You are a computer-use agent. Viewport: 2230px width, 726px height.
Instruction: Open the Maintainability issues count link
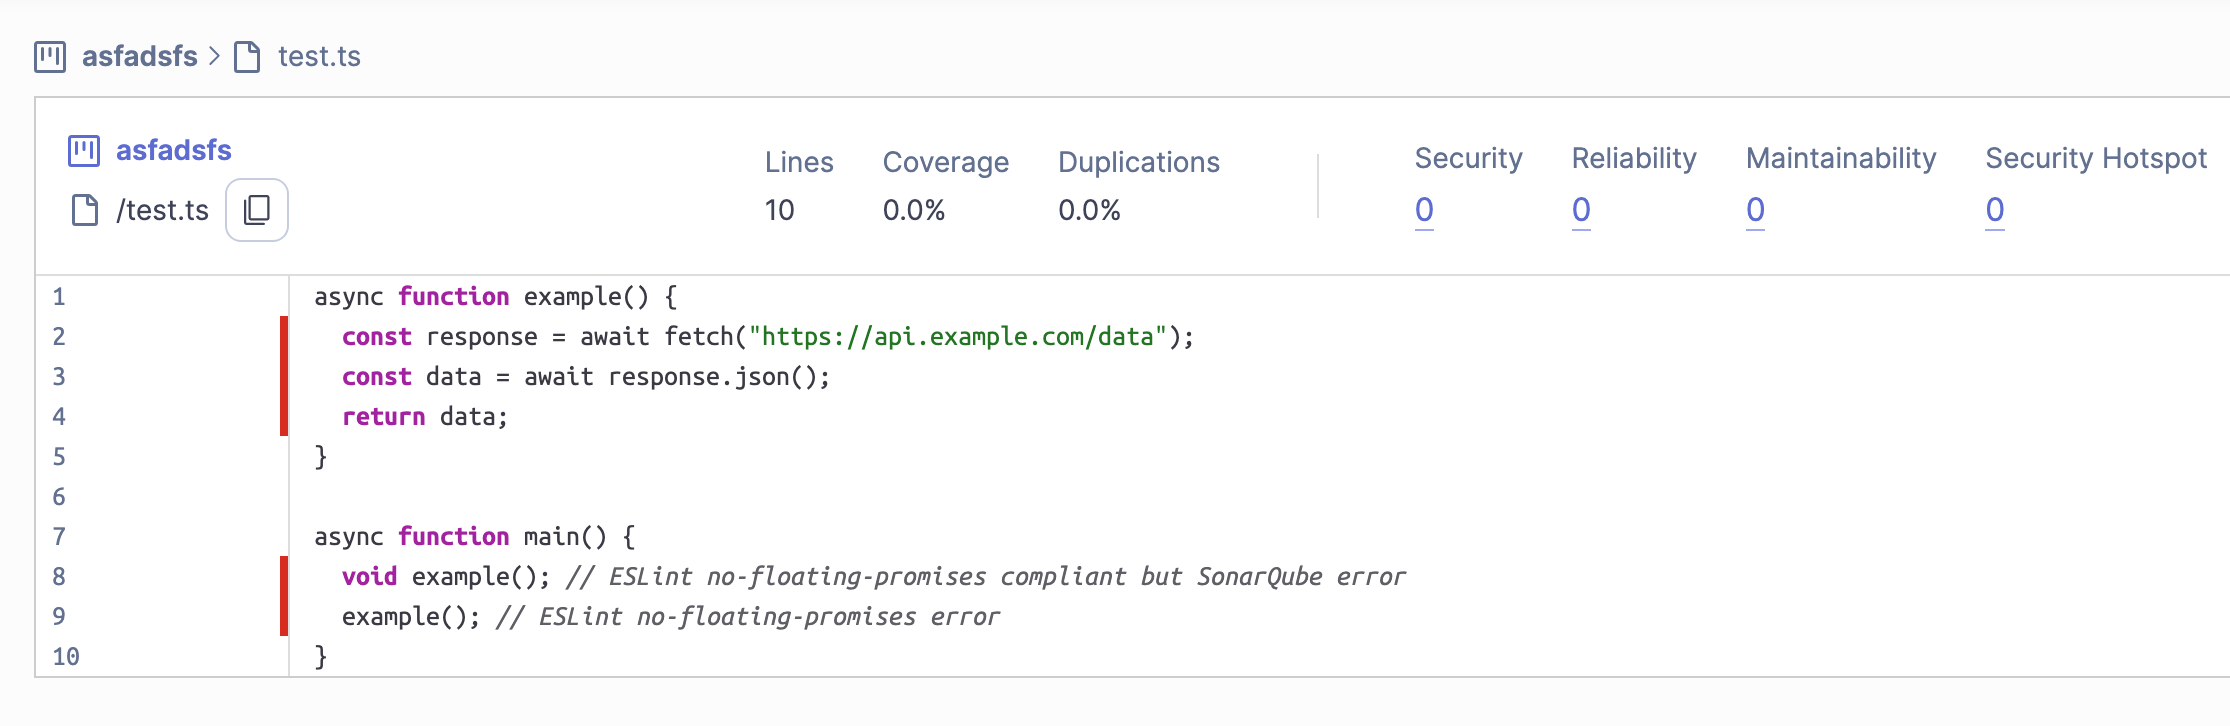(1755, 210)
